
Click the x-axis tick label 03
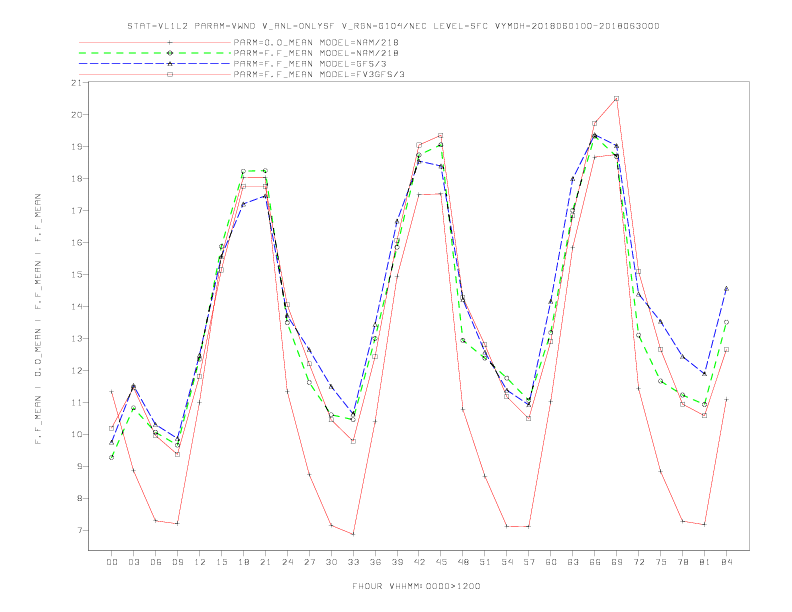(x=133, y=562)
